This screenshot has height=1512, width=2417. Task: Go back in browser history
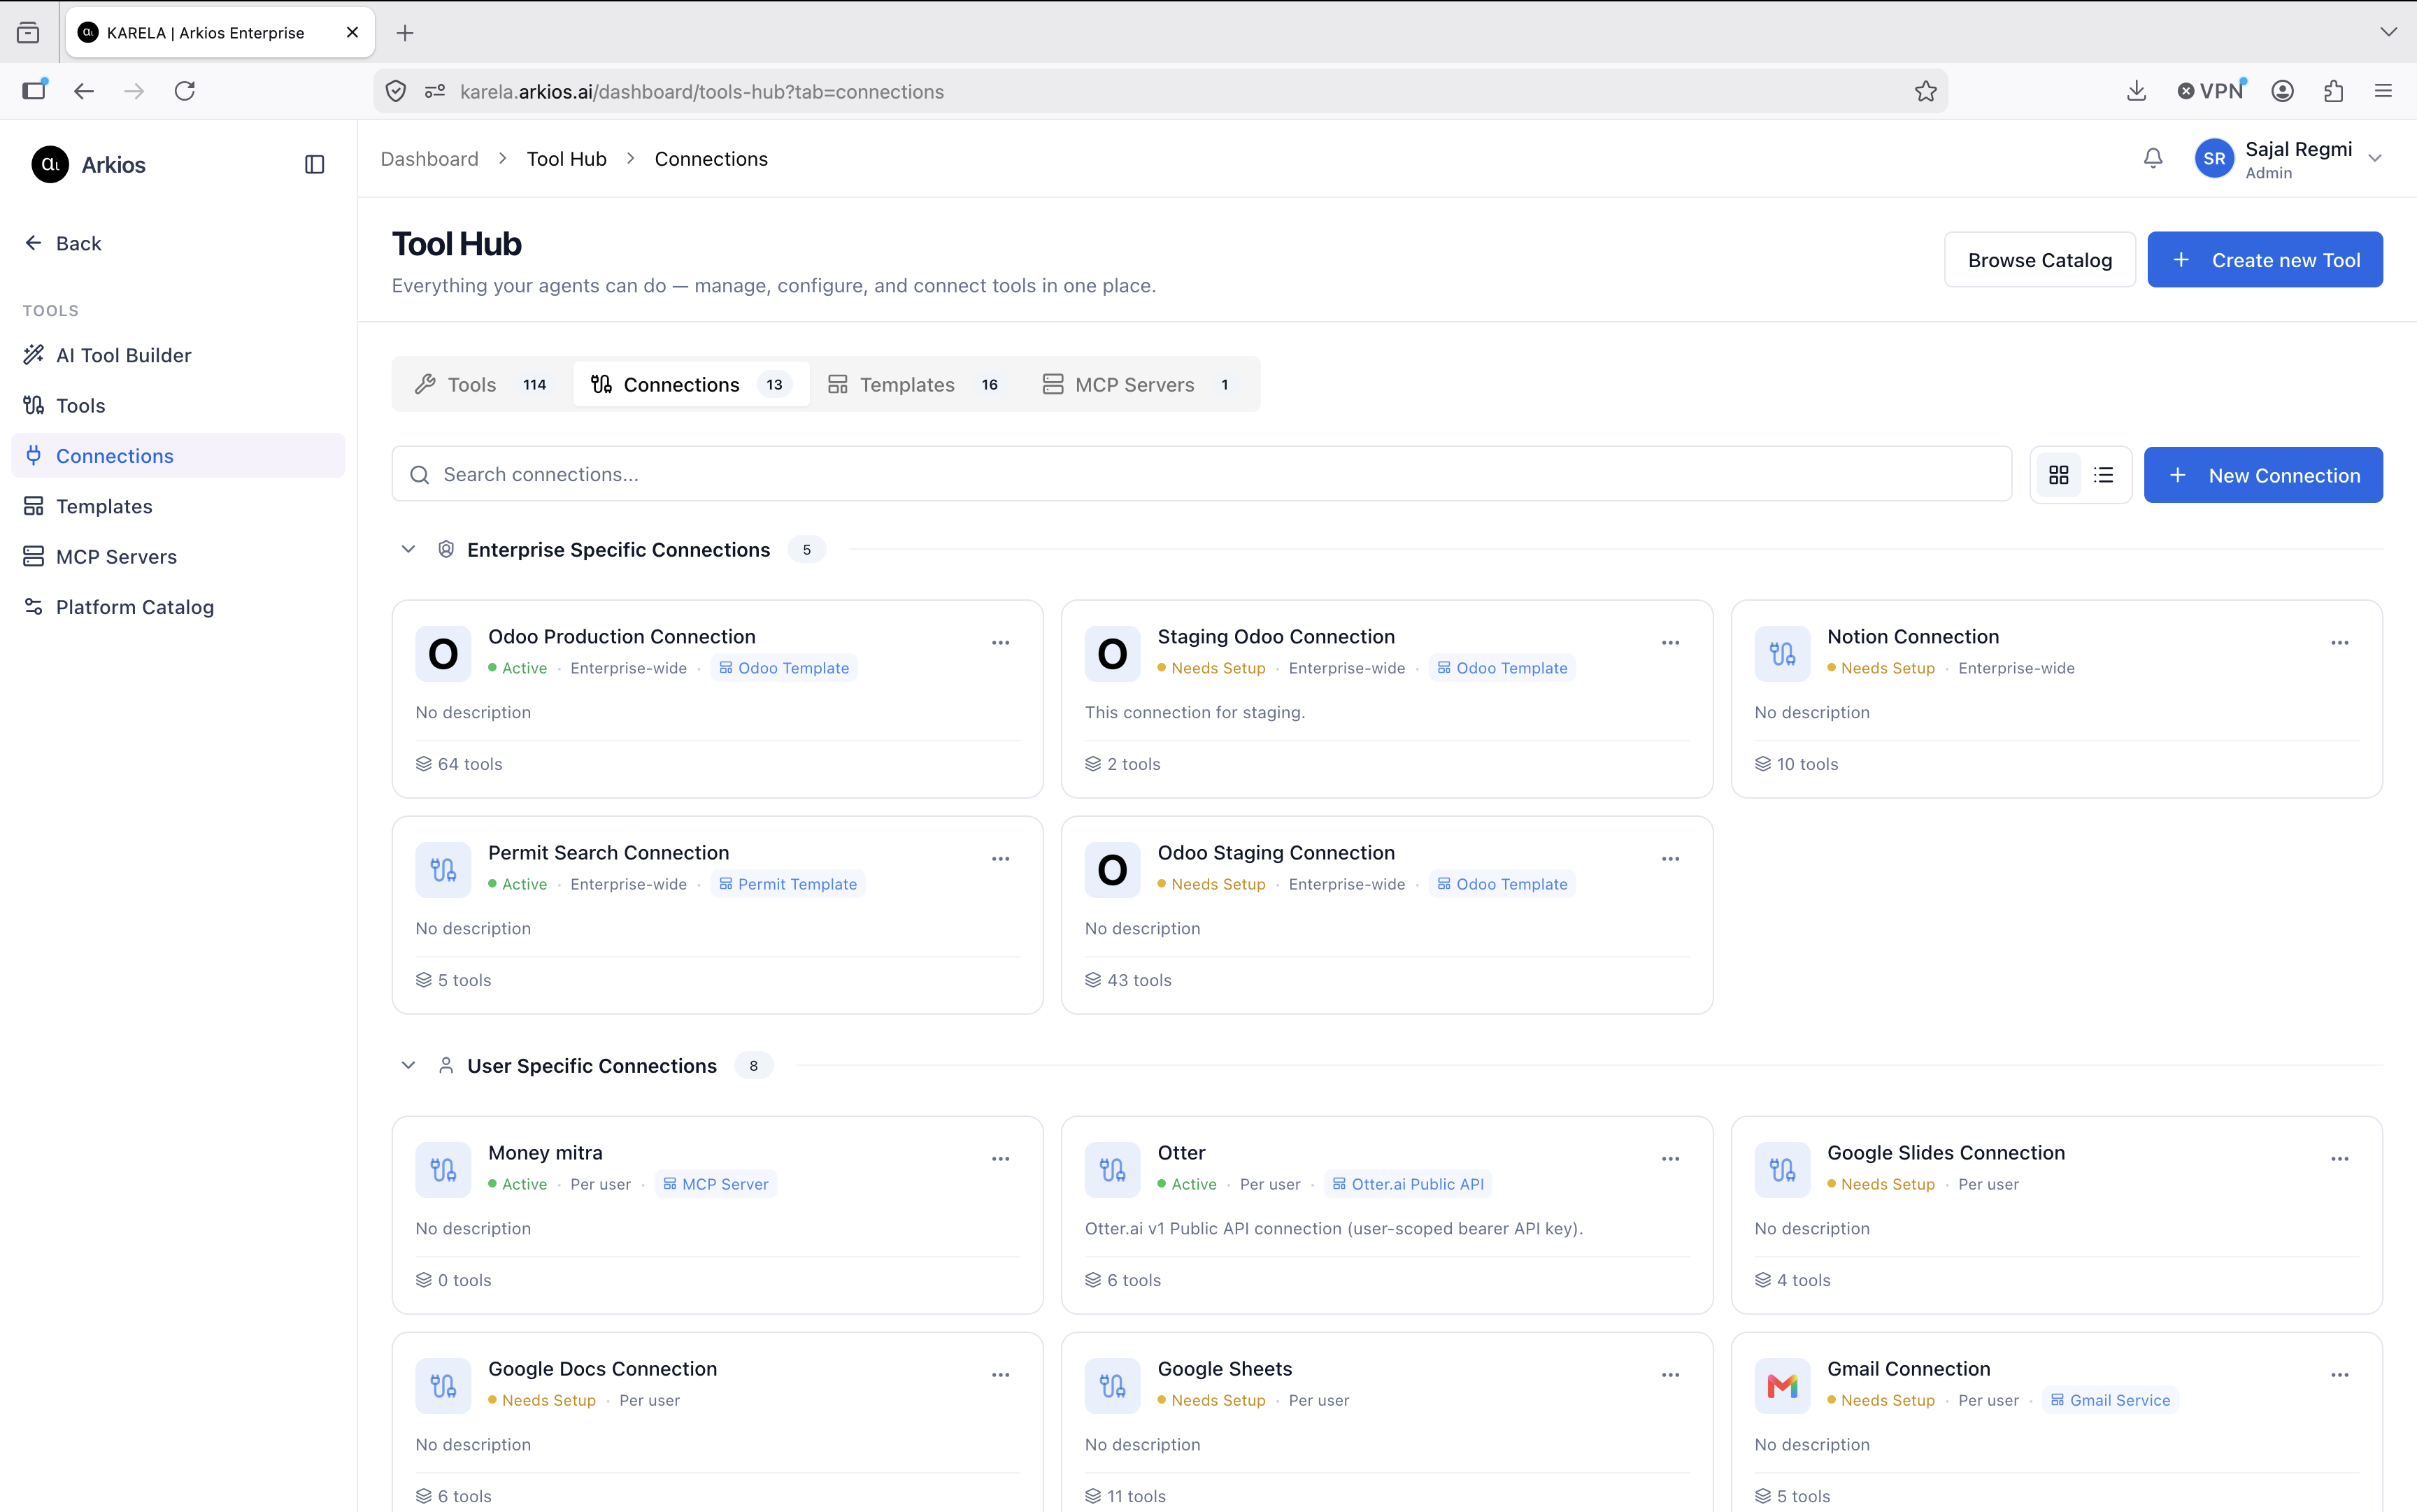click(84, 91)
